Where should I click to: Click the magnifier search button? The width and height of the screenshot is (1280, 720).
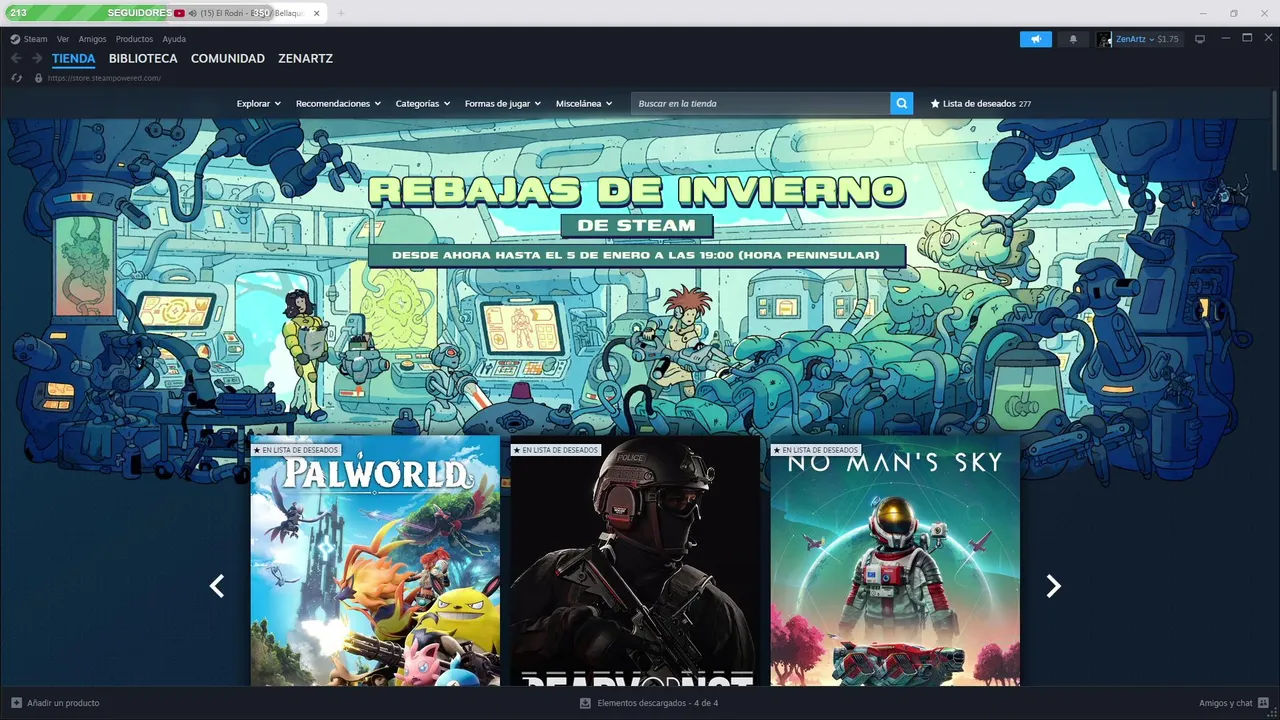point(902,103)
